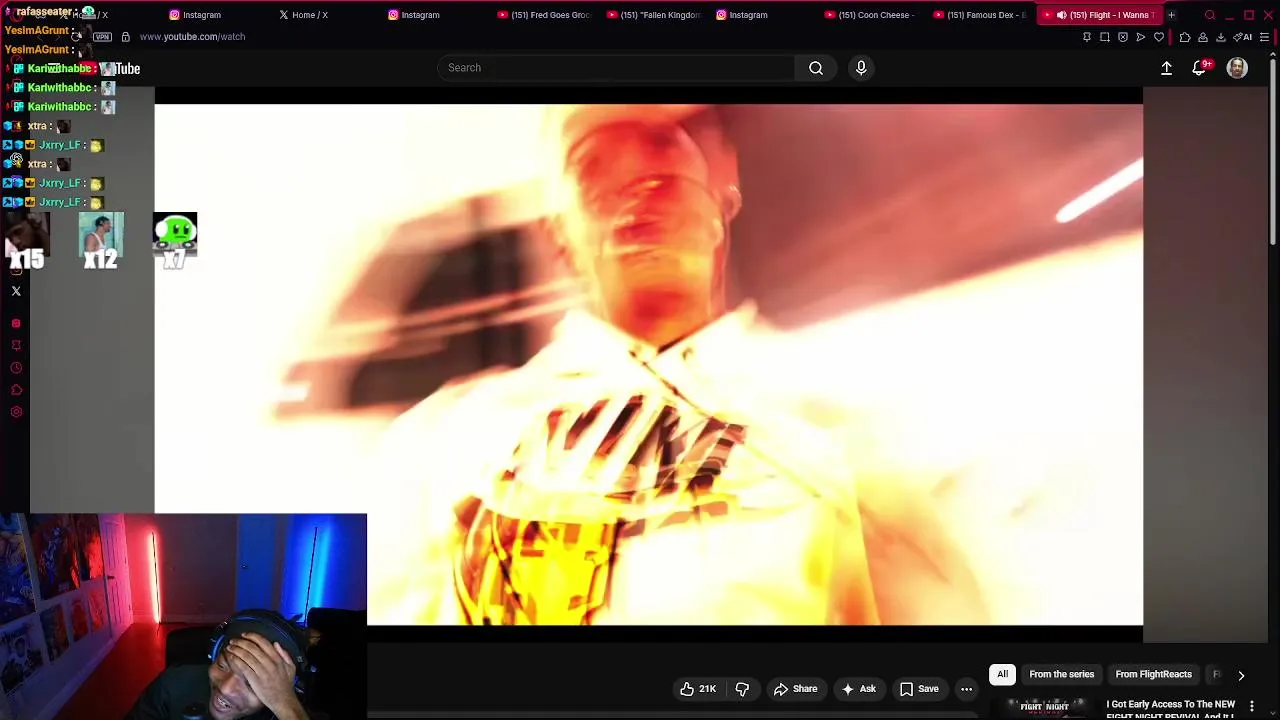
Task: Open the downloads icon
Action: click(x=1221, y=37)
